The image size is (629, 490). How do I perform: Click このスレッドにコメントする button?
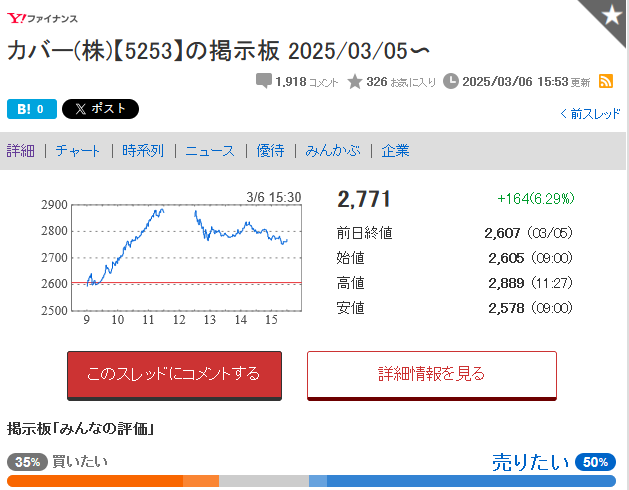174,376
